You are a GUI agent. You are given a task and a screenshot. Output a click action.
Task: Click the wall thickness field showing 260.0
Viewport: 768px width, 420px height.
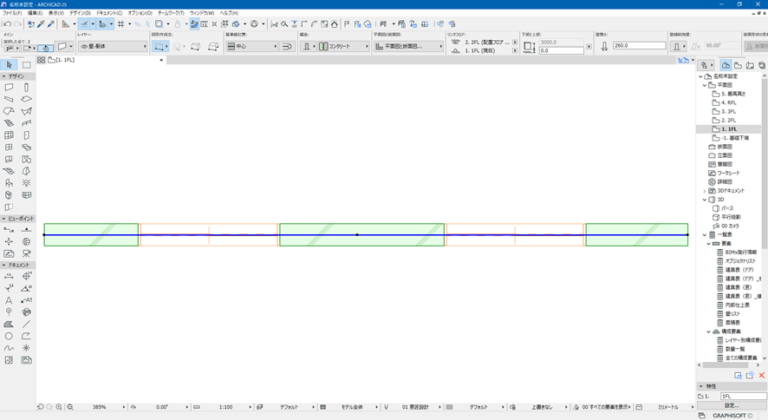tap(639, 45)
